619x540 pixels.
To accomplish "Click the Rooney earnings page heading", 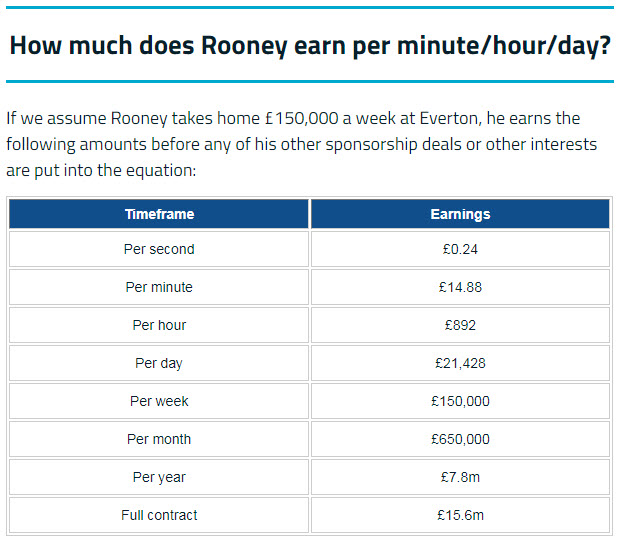I will tap(309, 45).
